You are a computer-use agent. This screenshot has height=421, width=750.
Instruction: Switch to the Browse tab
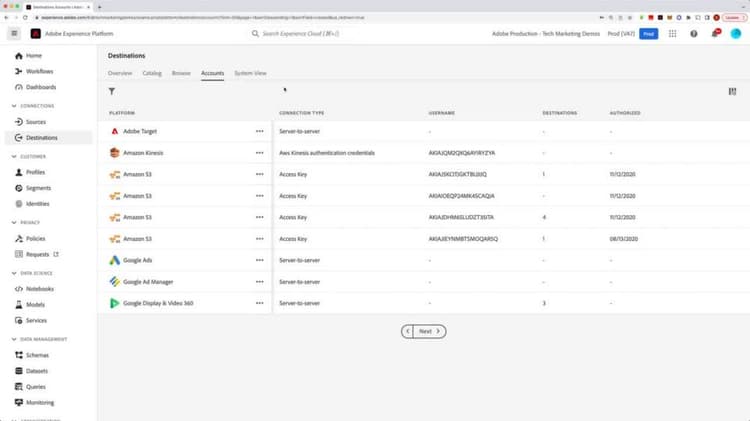point(181,73)
